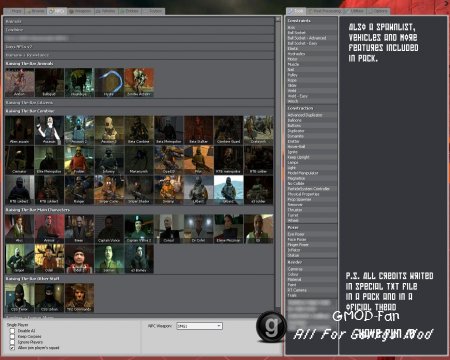The width and height of the screenshot is (450, 360).
Task: Uncheck Allow join player's squad
Action: click(12, 348)
